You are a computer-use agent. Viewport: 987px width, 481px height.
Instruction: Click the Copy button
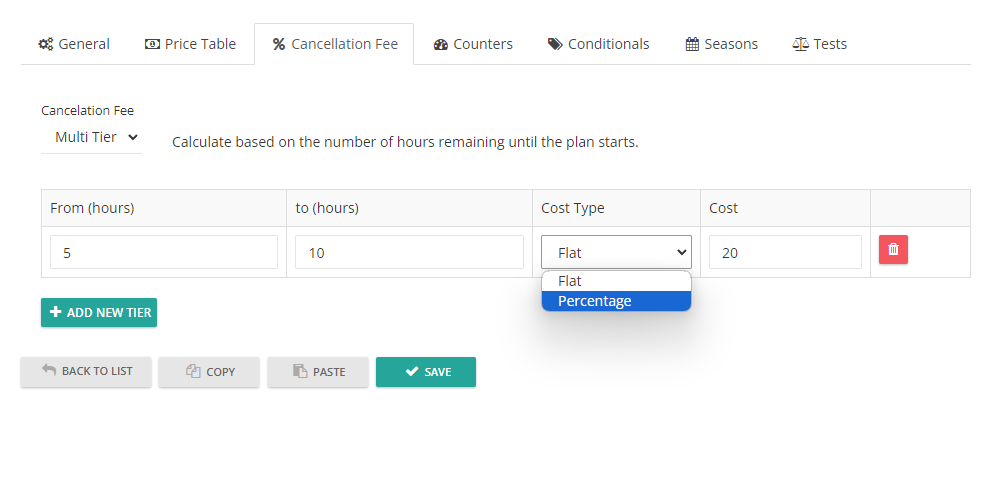coord(209,372)
